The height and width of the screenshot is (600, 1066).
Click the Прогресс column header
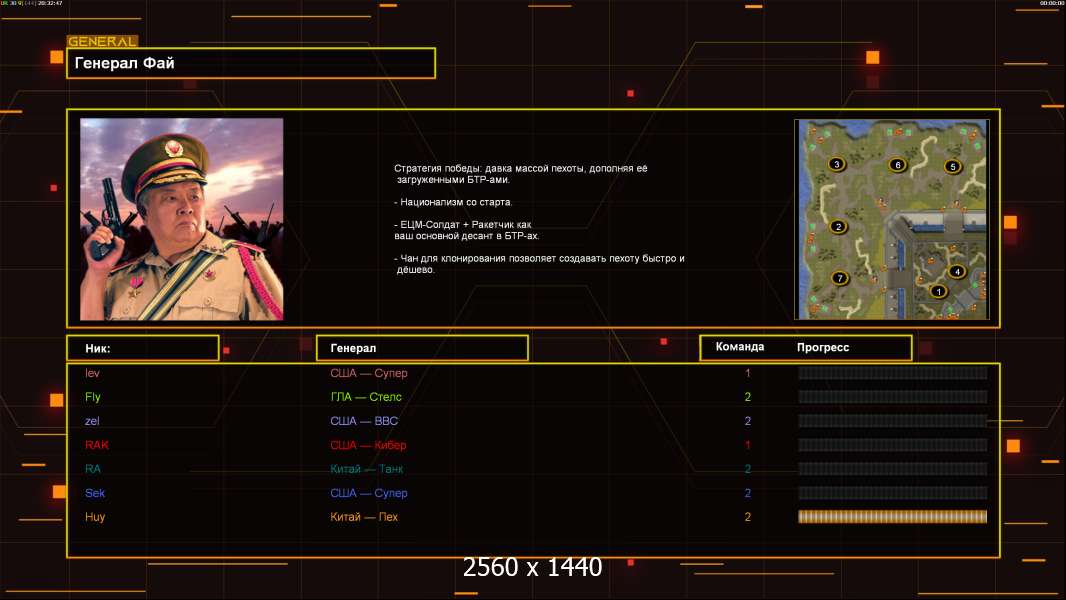pos(823,347)
